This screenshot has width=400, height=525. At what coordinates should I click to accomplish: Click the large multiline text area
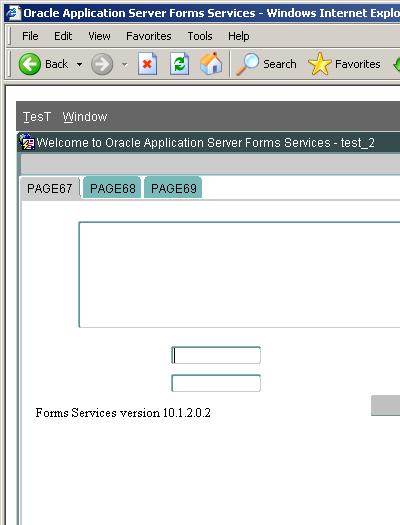[x=239, y=275]
